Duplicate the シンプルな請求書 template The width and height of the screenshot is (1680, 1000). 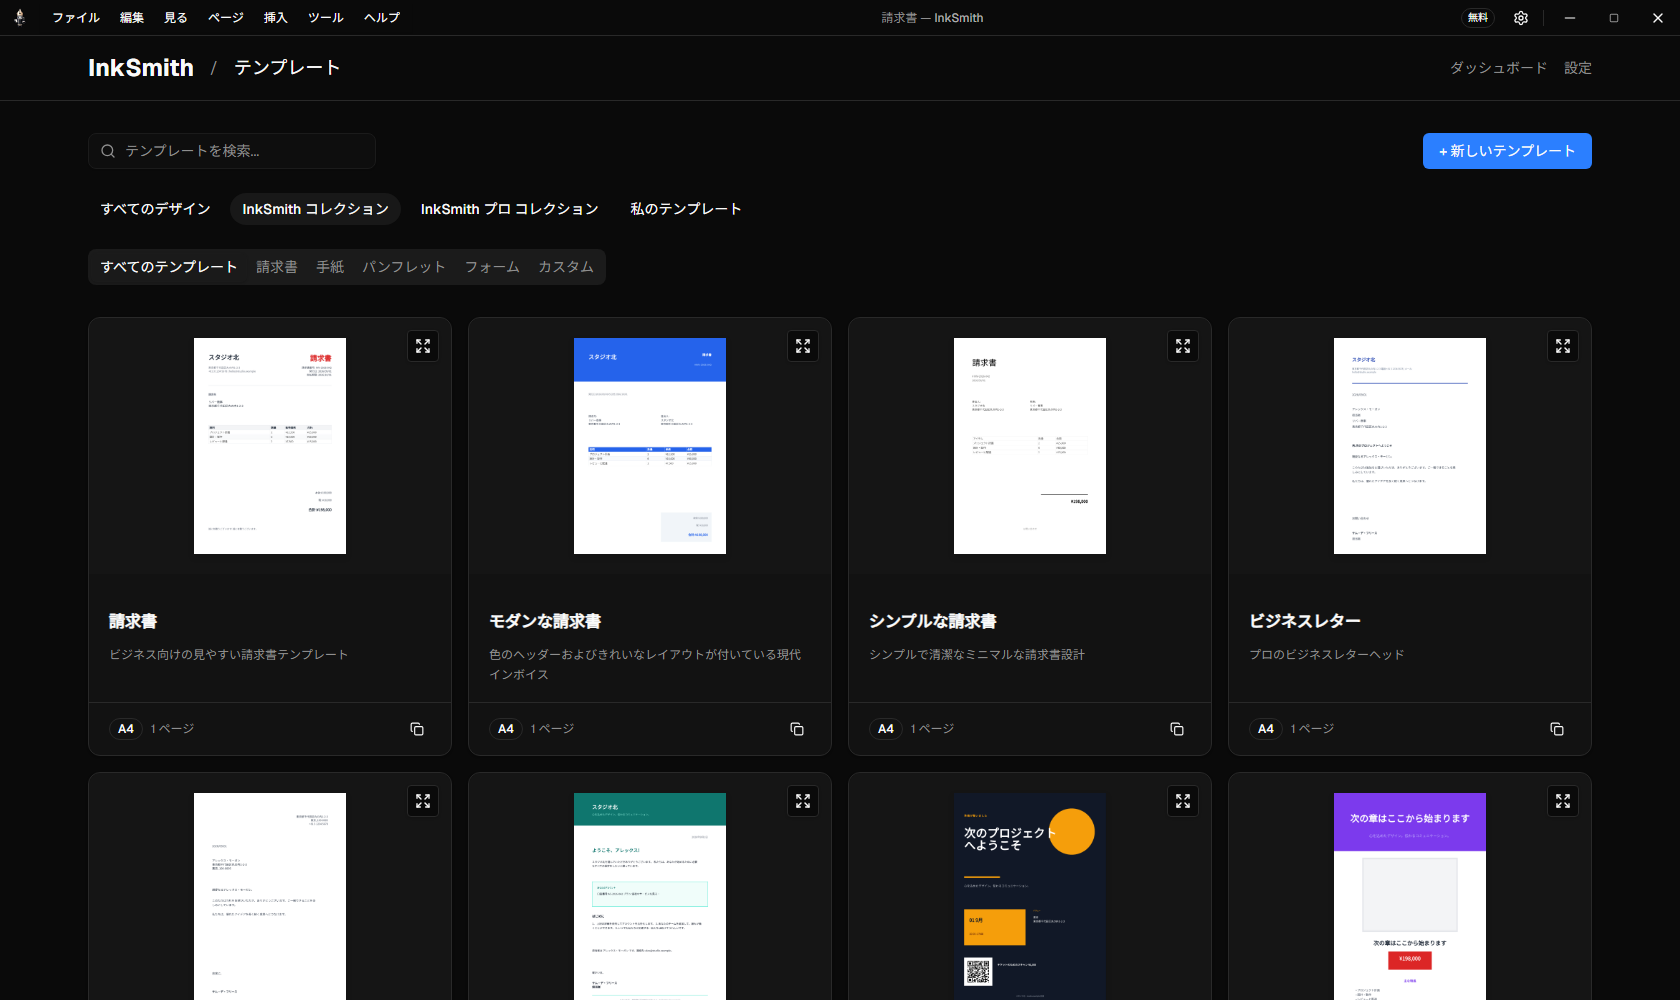tap(1177, 729)
